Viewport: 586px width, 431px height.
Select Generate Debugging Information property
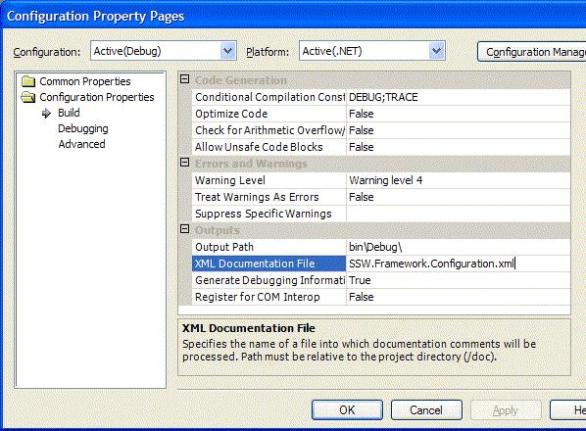(x=269, y=280)
